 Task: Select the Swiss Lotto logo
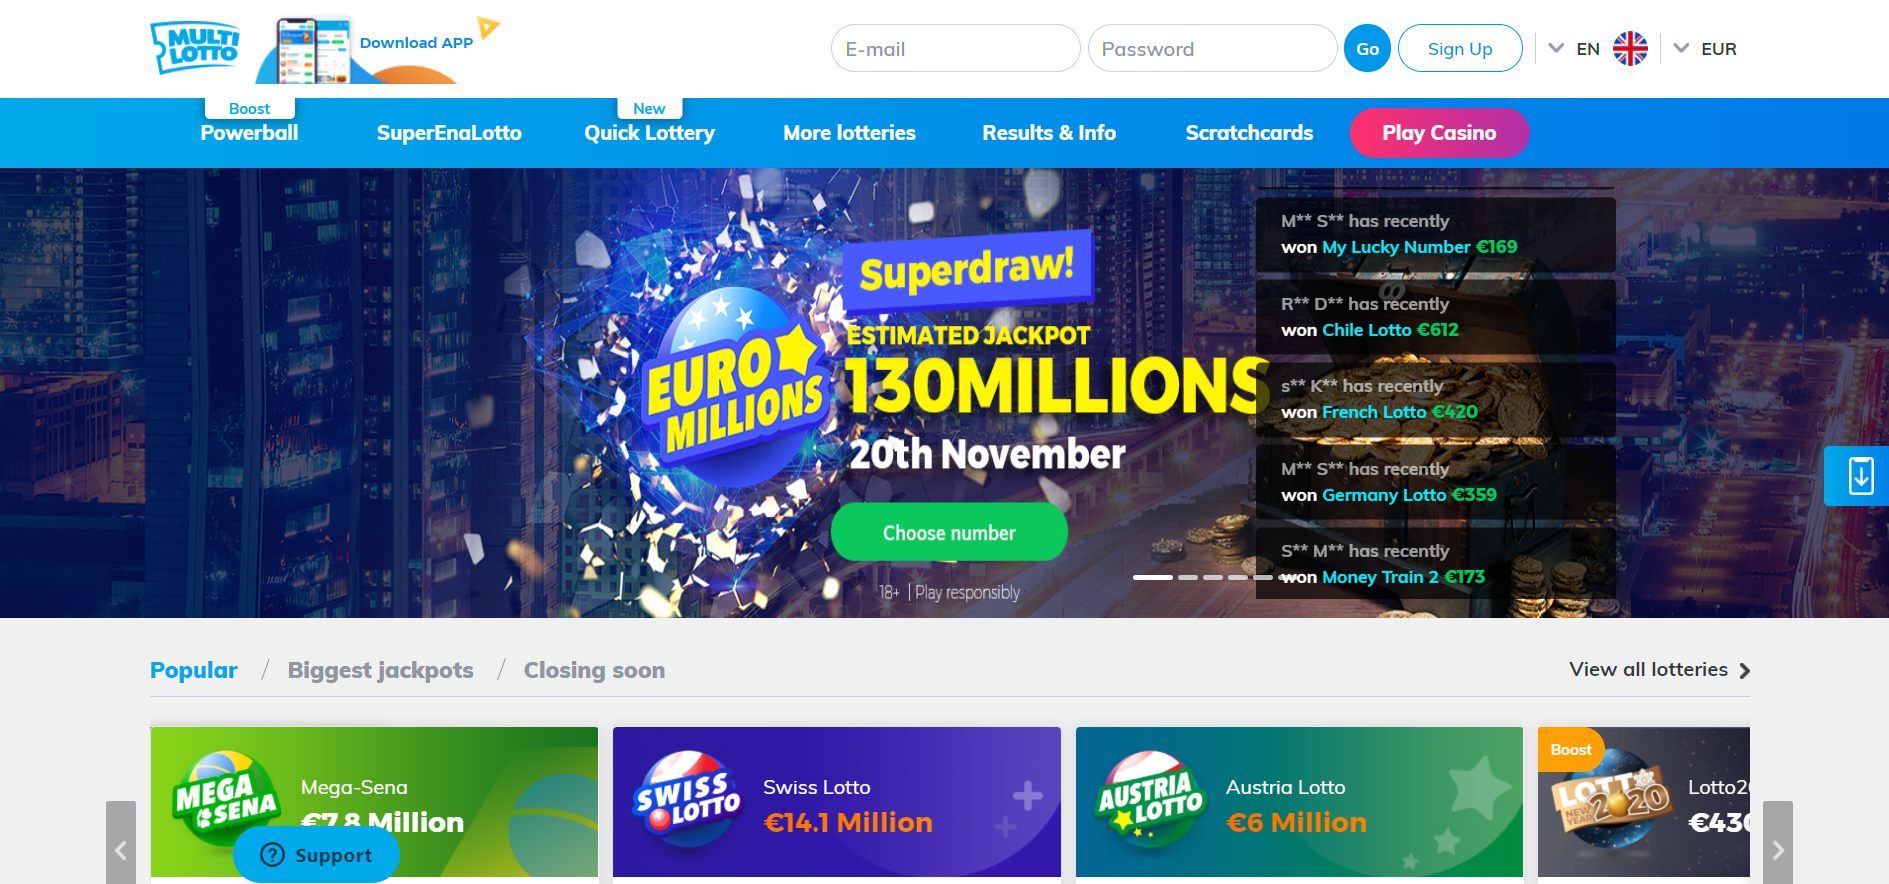point(687,798)
